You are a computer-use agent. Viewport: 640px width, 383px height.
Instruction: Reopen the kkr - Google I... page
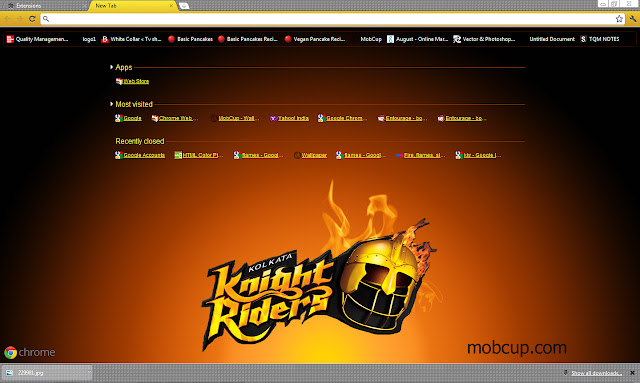tap(478, 155)
